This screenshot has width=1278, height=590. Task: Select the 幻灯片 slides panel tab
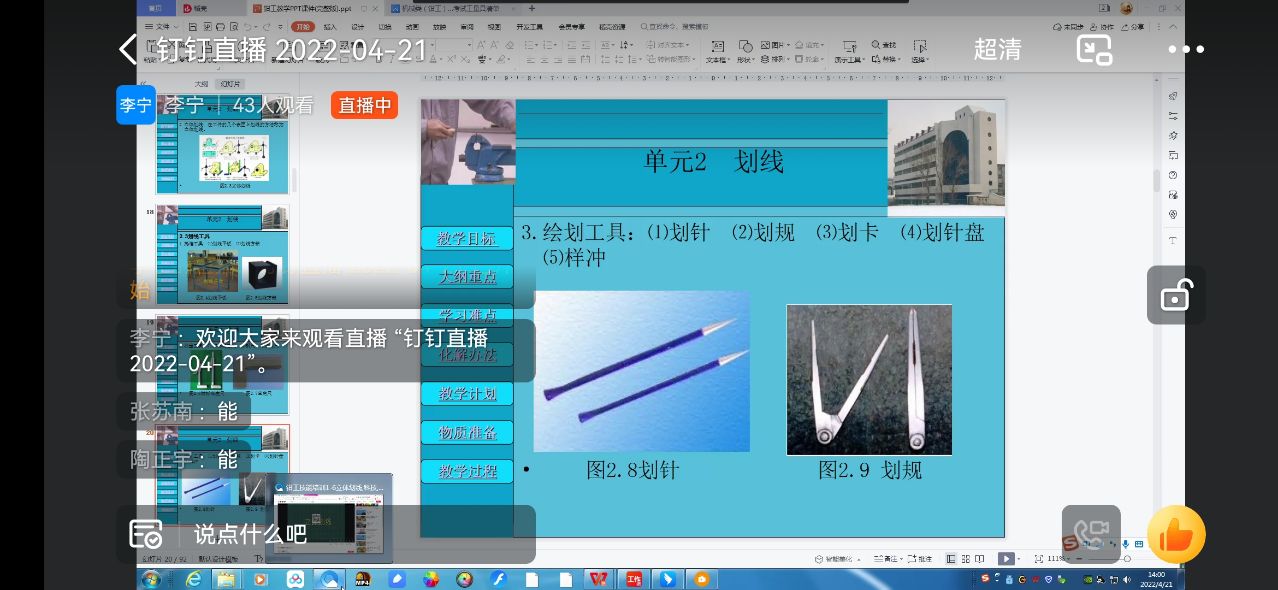click(231, 85)
